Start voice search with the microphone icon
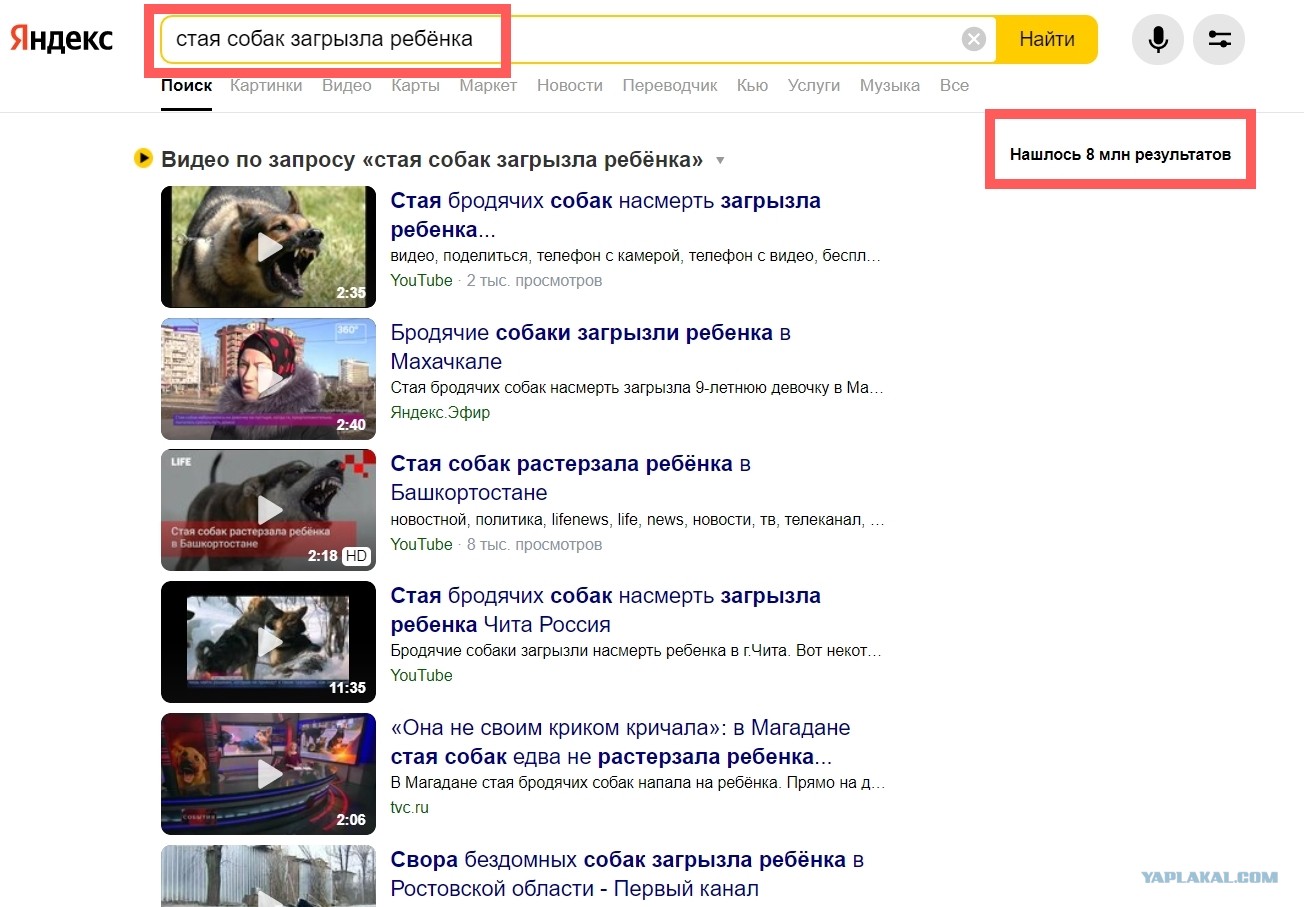Viewport: 1304px width, 907px height. pyautogui.click(x=1158, y=39)
